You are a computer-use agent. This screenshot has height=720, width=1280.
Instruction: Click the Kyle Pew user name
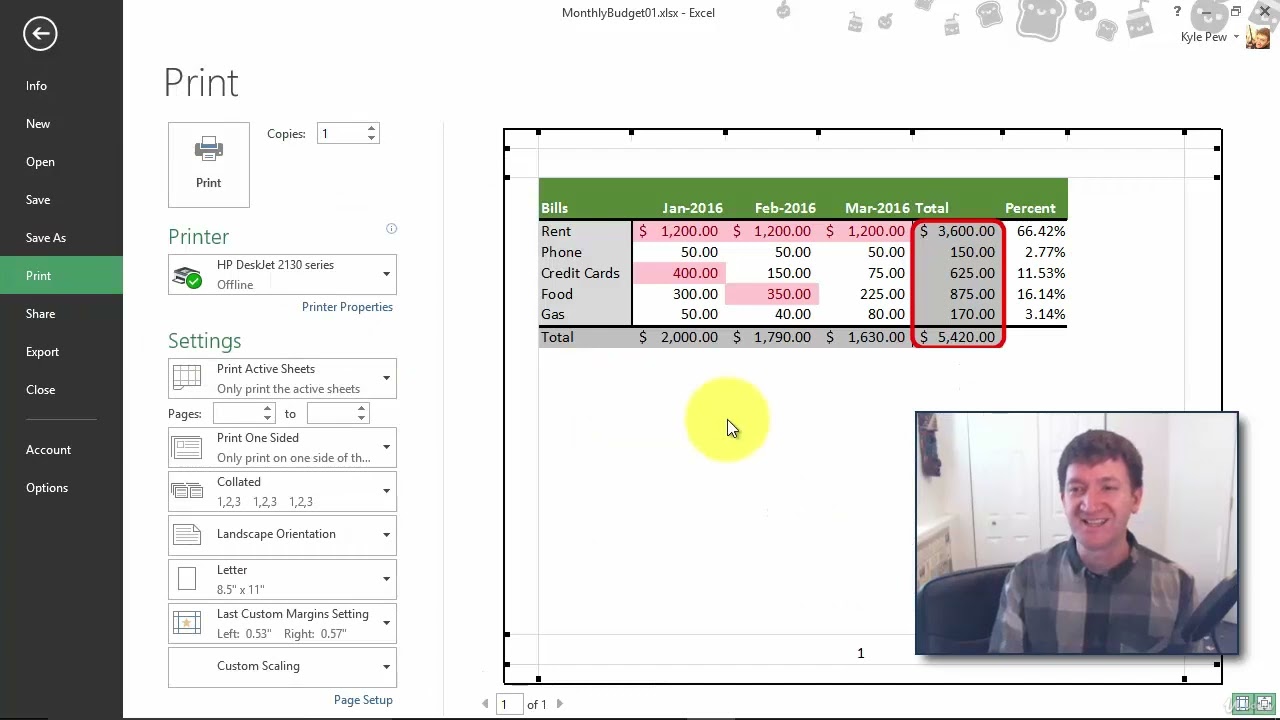tap(1204, 37)
